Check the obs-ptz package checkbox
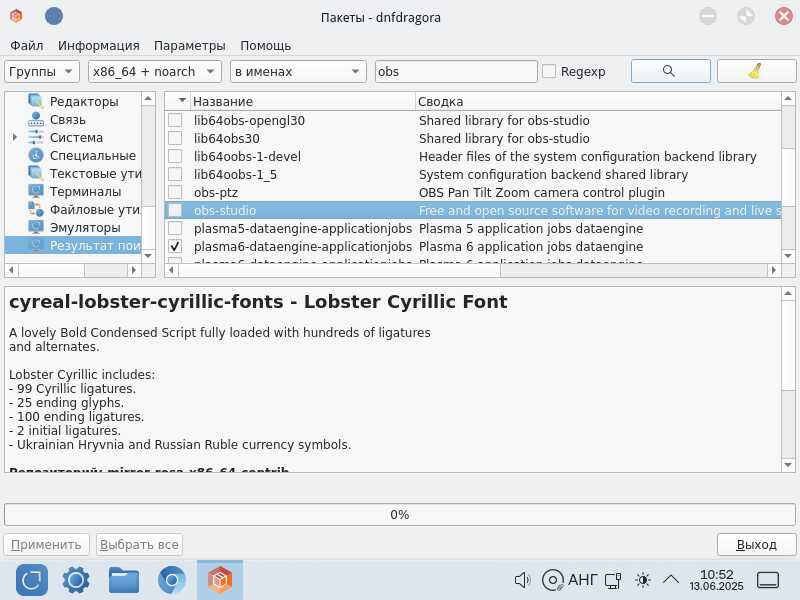 click(x=175, y=192)
